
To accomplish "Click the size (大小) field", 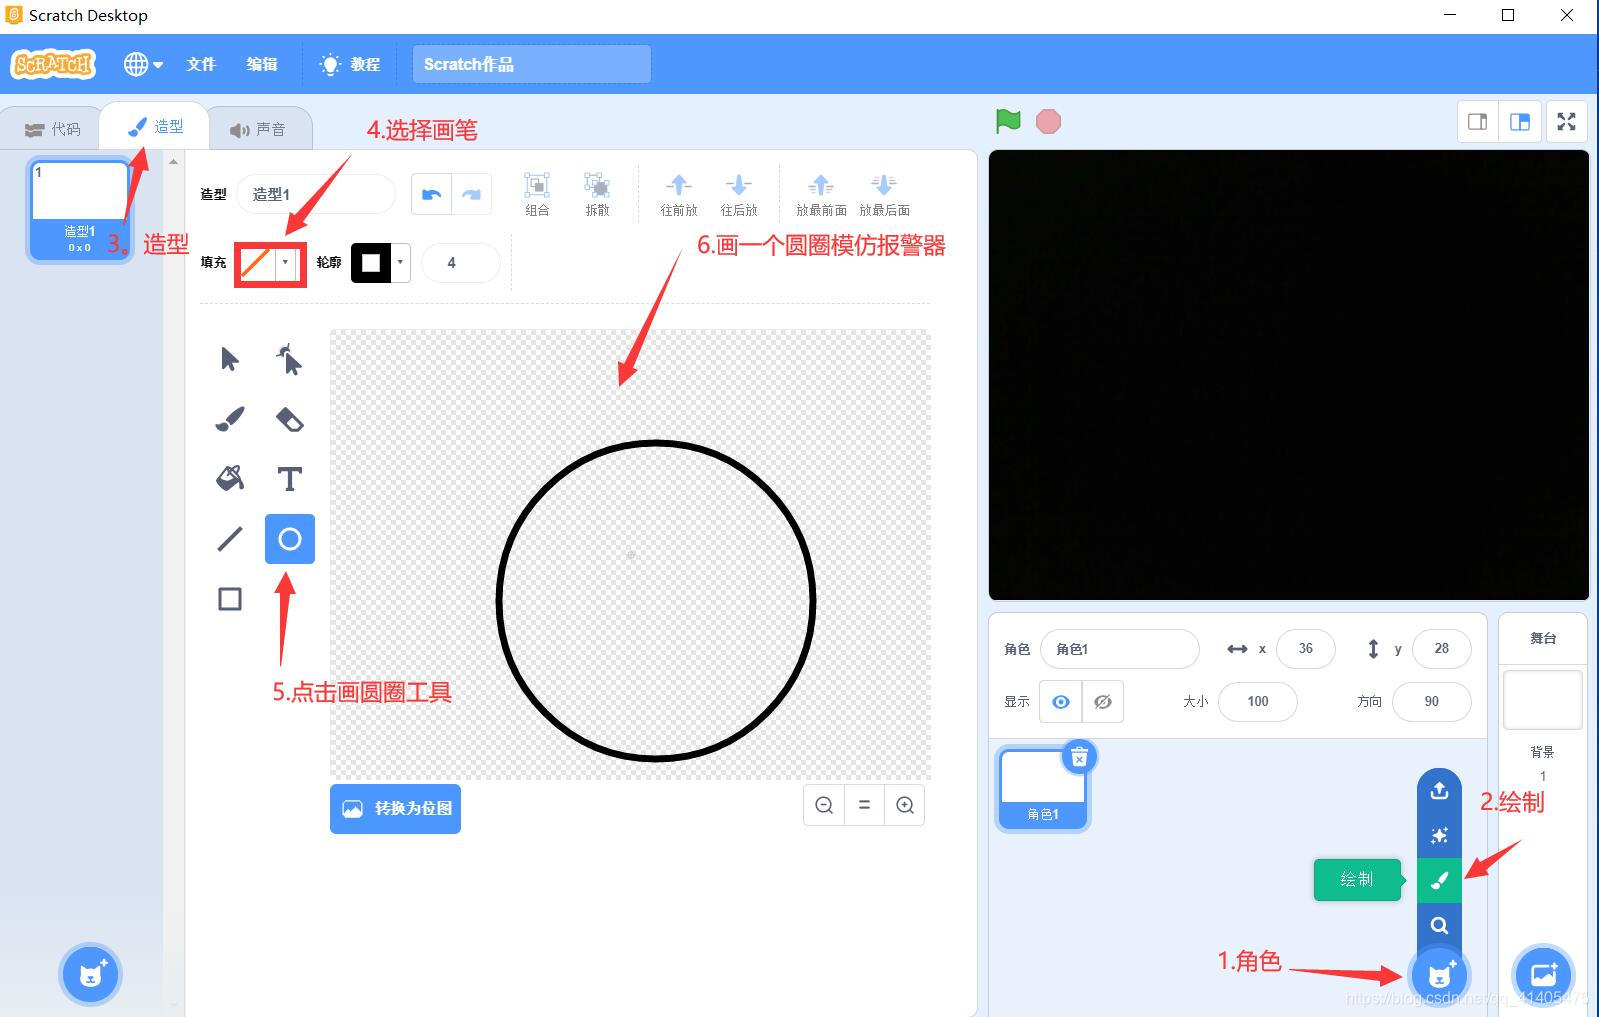I will click(1258, 701).
